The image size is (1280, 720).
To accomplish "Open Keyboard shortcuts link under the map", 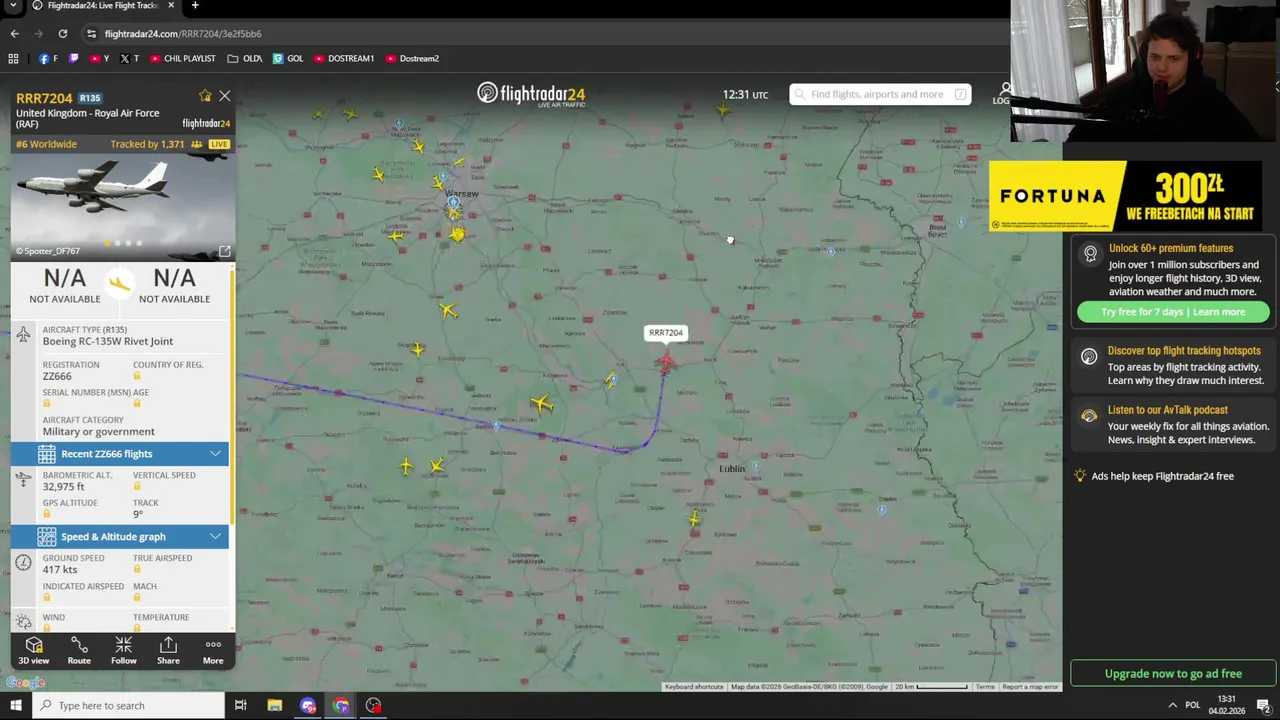I will [694, 687].
